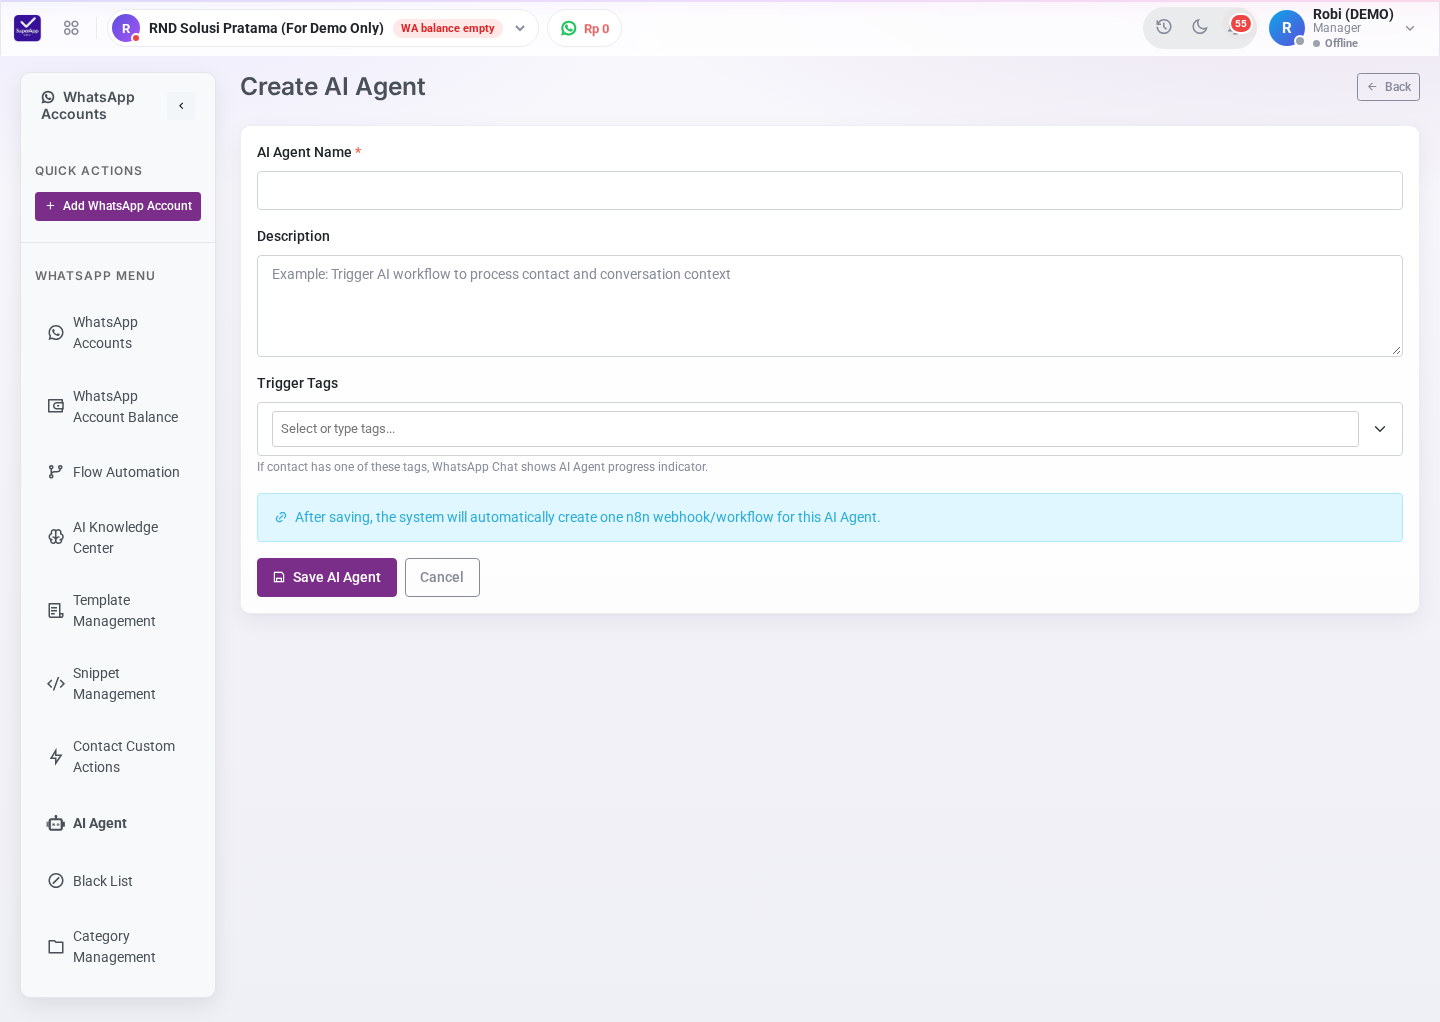The image size is (1440, 1022).
Task: Open AI Knowledge Center menu item
Action: point(118,538)
